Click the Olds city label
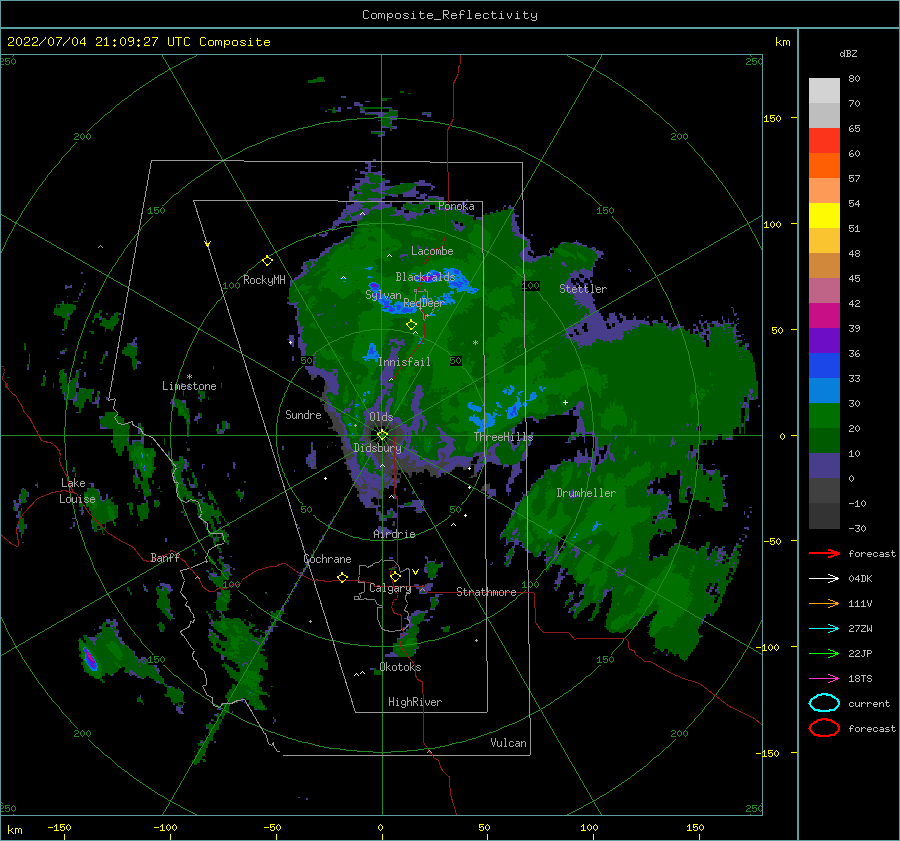This screenshot has width=900, height=841. pyautogui.click(x=381, y=417)
